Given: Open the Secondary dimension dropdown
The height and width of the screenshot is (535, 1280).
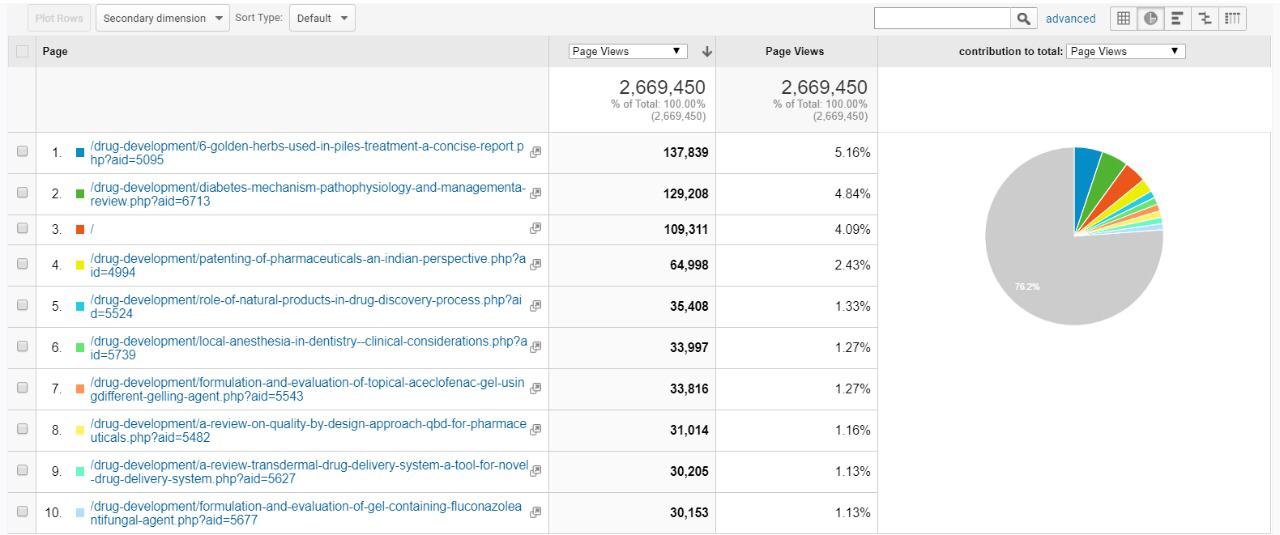Looking at the screenshot, I should (x=164, y=18).
